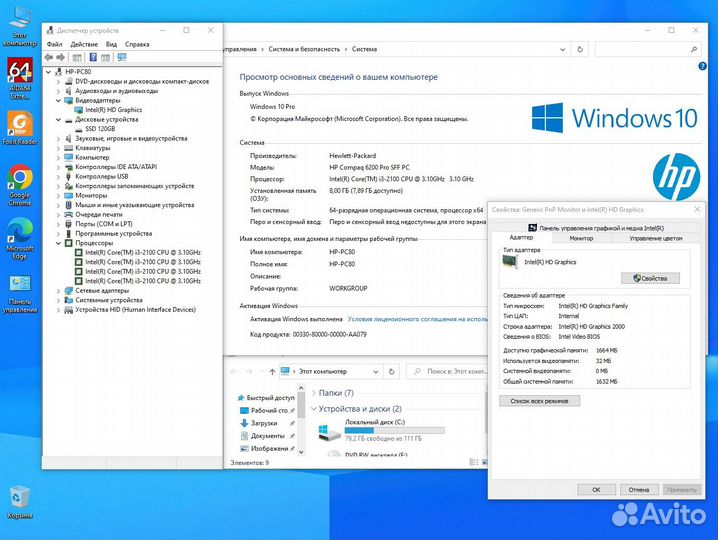
Task: Click Система и безопасность breadcrumb
Action: pyautogui.click(x=304, y=49)
